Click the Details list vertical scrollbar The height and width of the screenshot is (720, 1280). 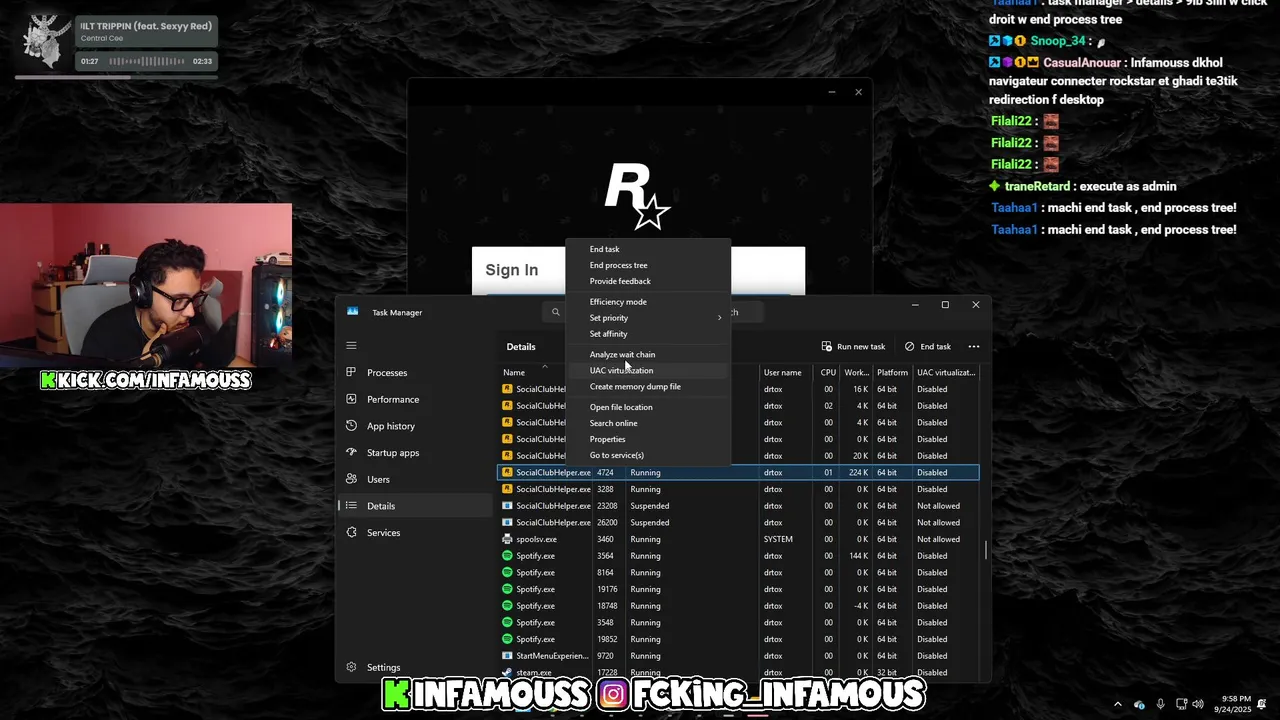tap(986, 550)
